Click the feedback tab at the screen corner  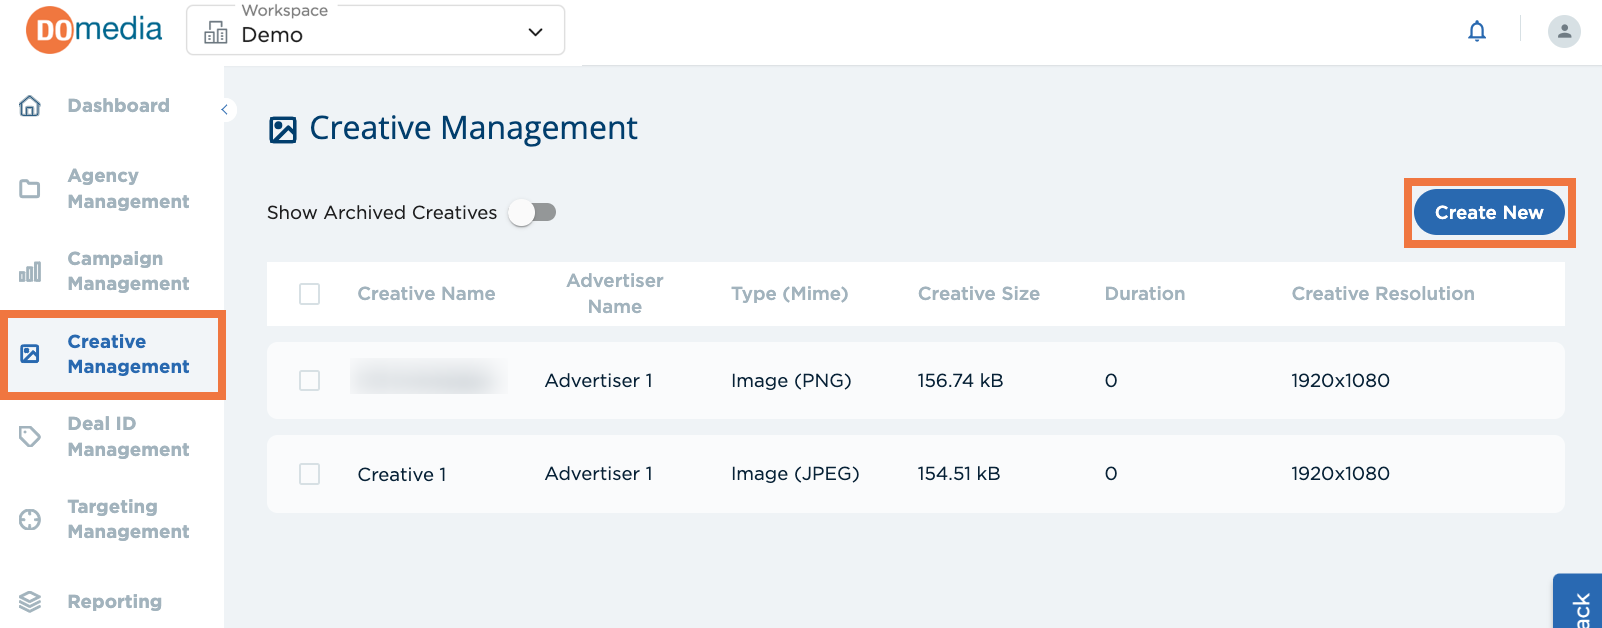pos(1578,602)
